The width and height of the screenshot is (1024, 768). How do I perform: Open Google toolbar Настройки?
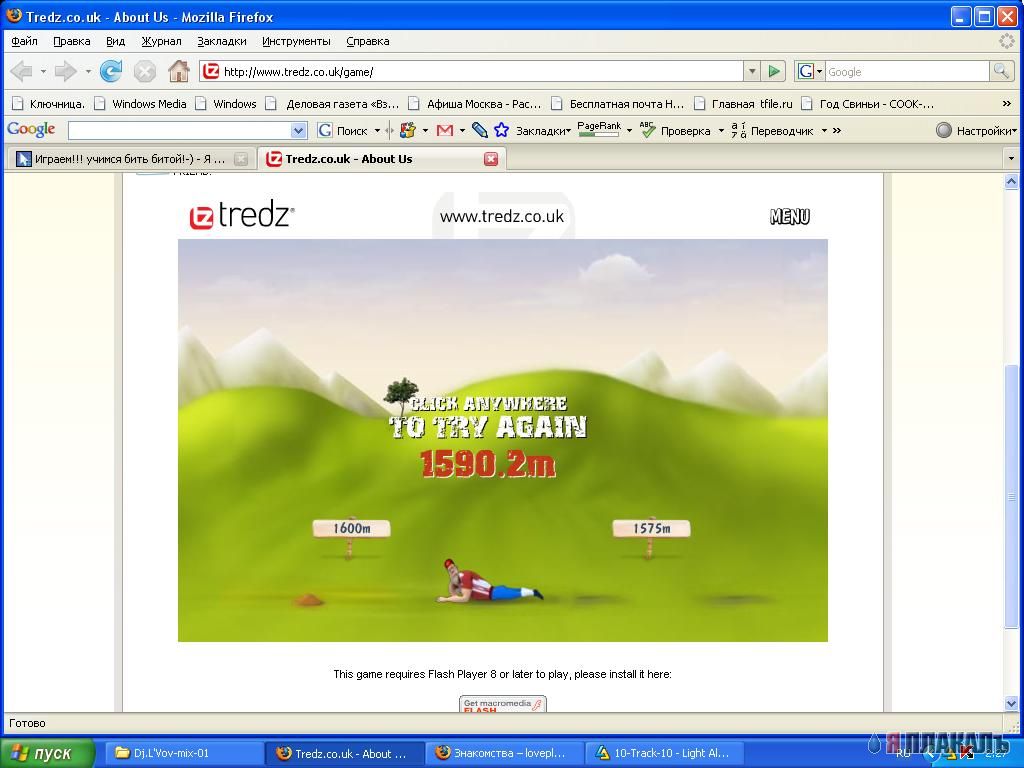click(976, 131)
